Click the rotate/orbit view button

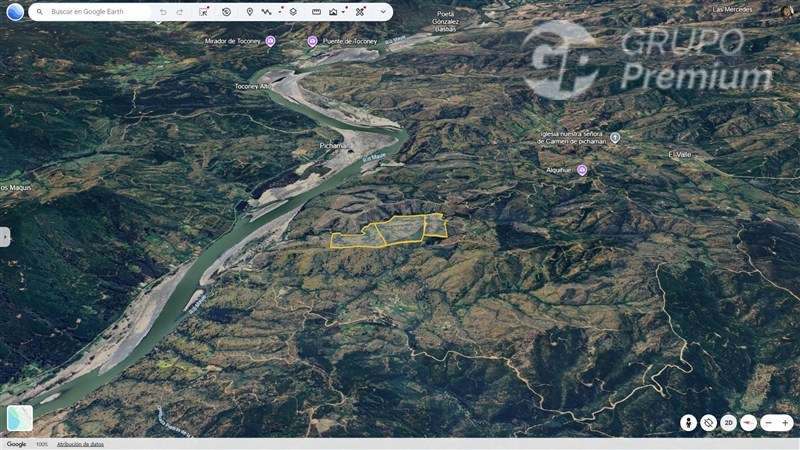[x=708, y=423]
